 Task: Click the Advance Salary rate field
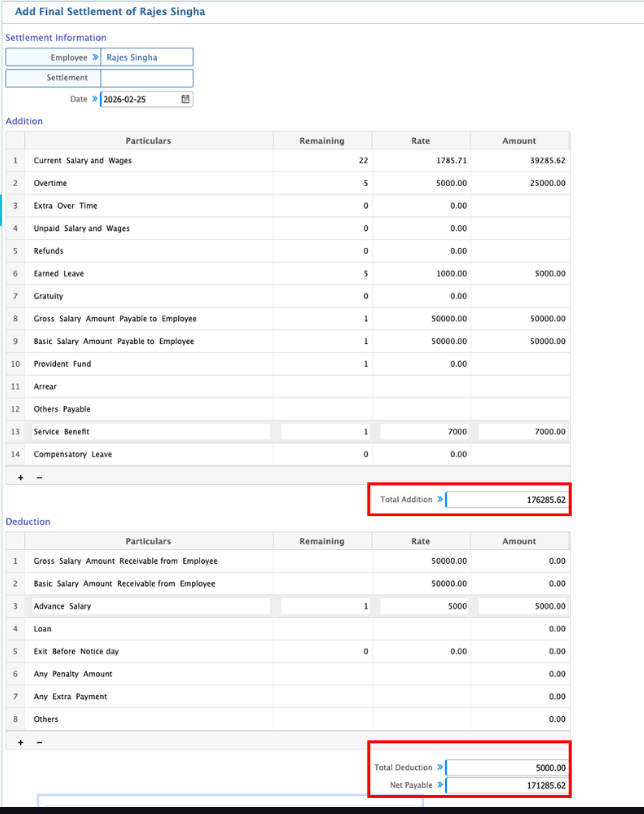coord(424,606)
